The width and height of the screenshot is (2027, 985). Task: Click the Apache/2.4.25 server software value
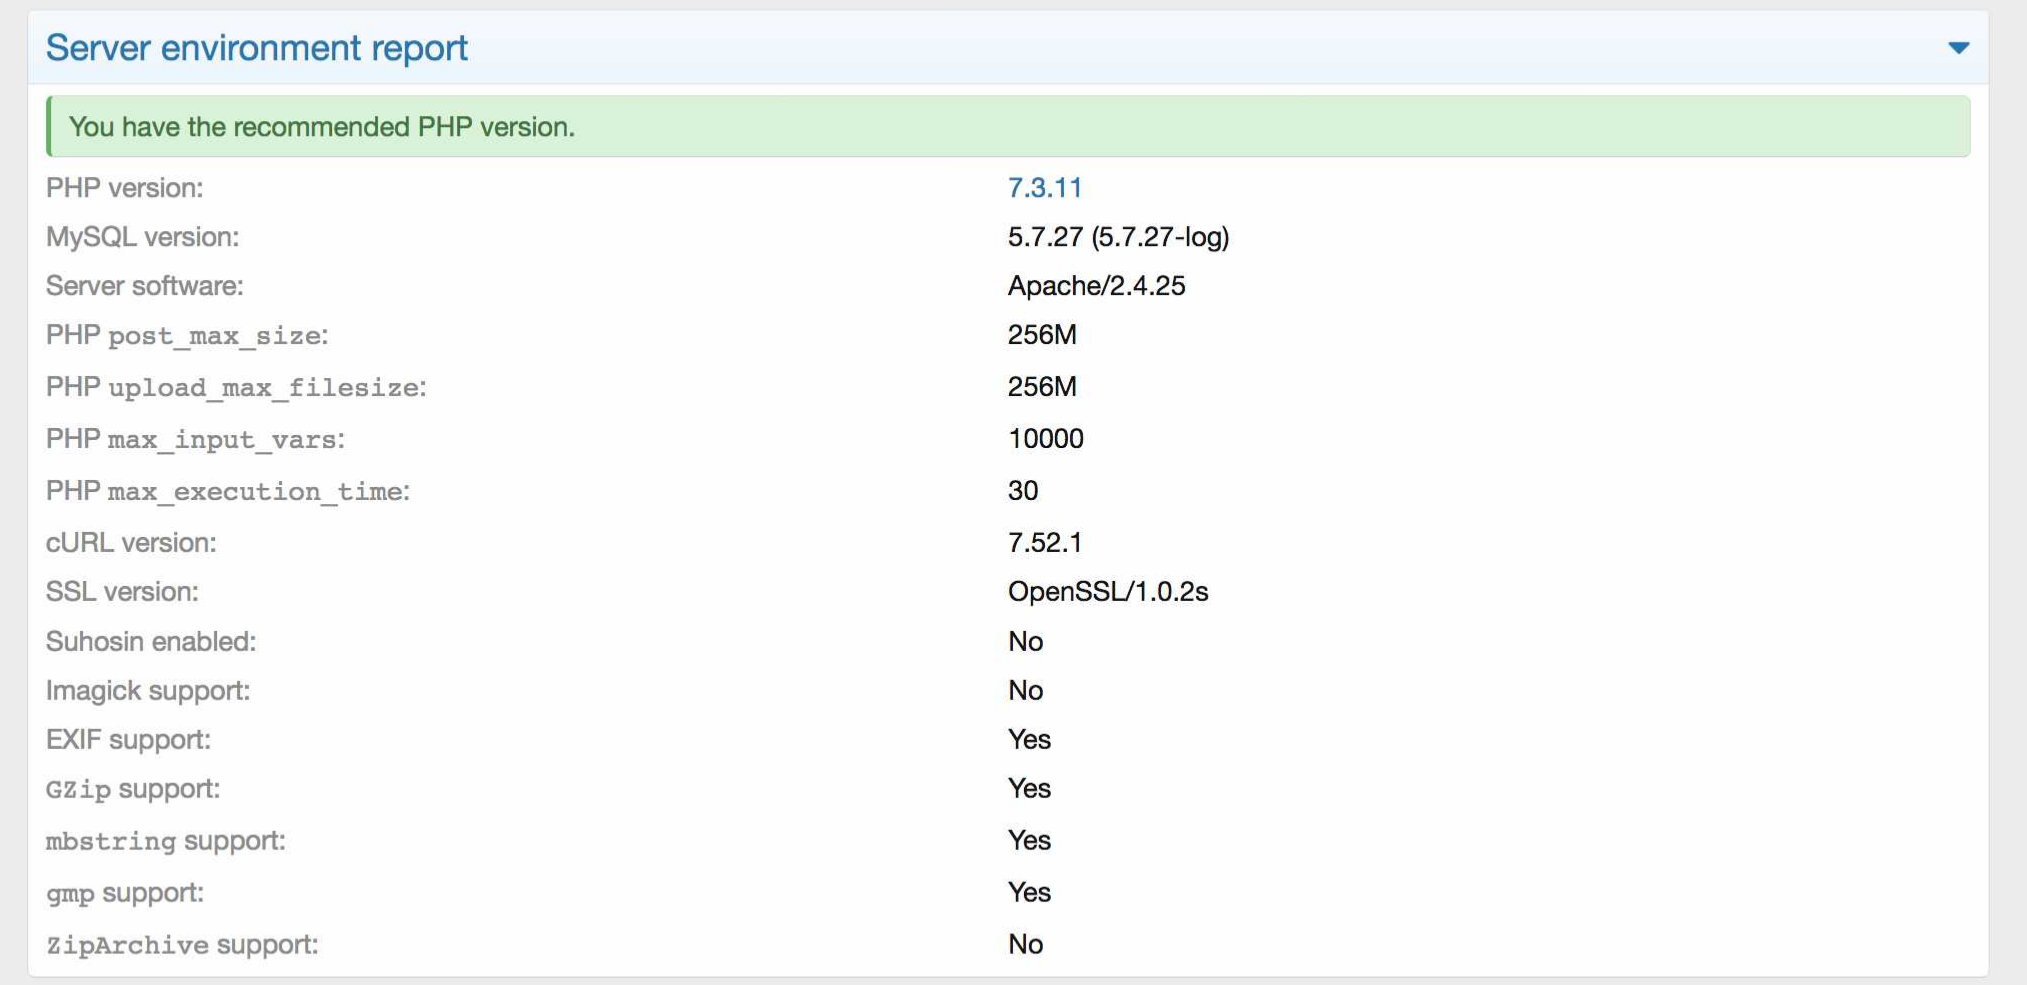coord(1096,286)
